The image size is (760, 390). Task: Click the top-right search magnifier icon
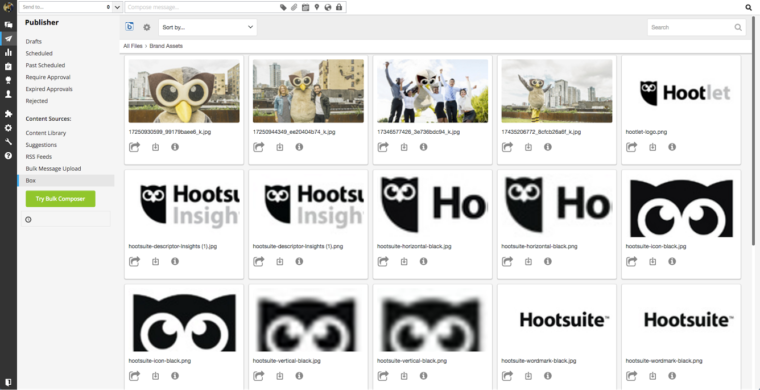click(749, 7)
